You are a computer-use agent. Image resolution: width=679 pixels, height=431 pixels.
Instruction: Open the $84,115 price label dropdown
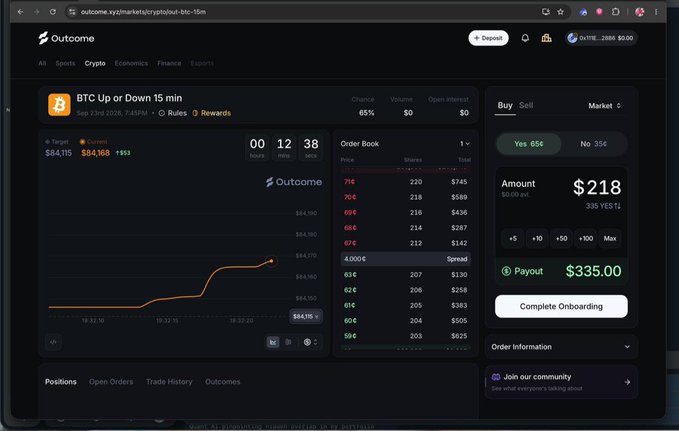[x=306, y=317]
